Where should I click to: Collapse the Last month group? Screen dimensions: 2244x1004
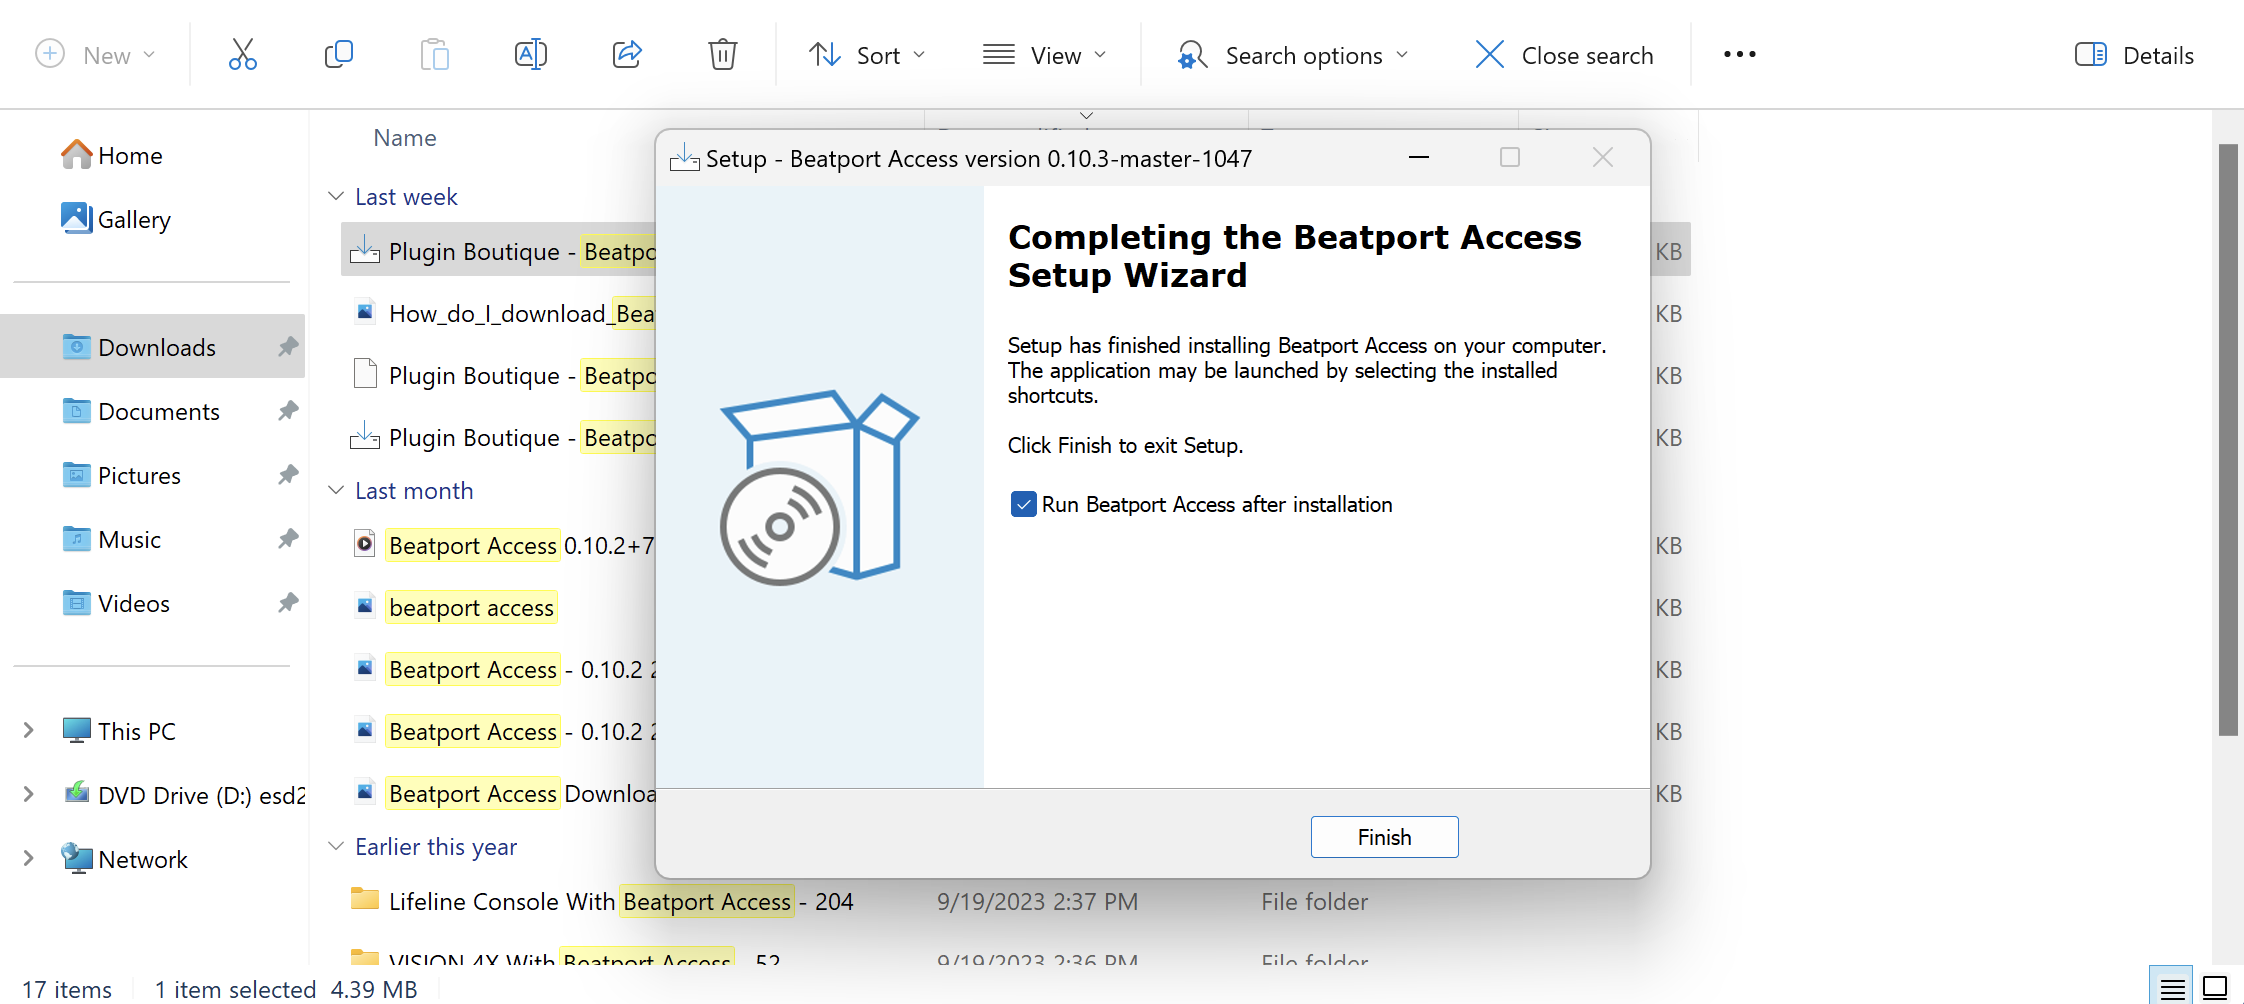coord(337,491)
